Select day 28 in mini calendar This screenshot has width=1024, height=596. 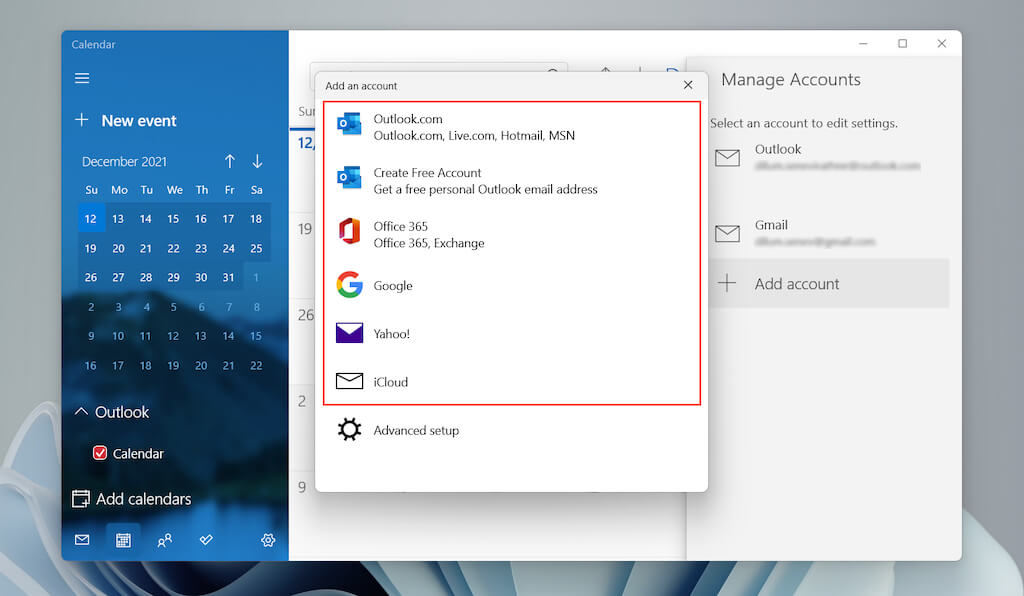point(146,277)
